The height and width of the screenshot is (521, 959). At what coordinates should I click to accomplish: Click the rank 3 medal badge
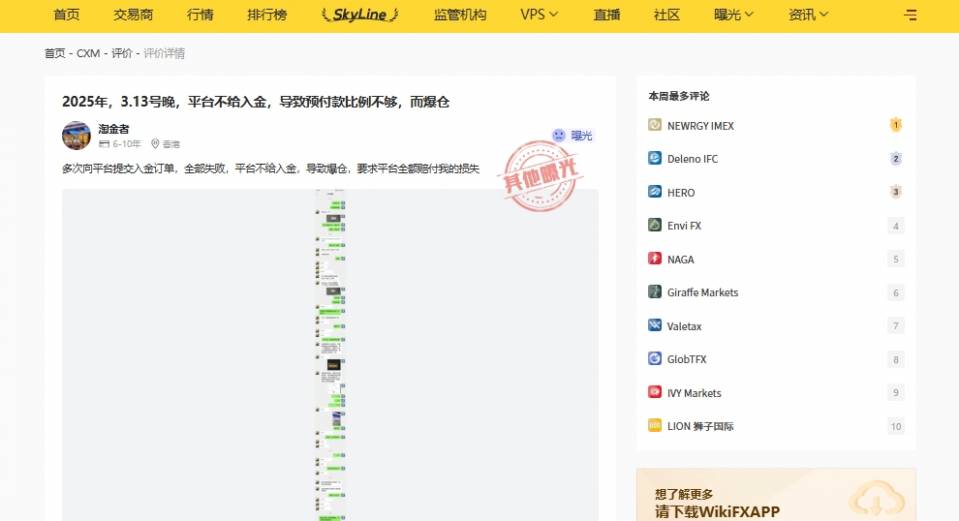click(x=895, y=192)
